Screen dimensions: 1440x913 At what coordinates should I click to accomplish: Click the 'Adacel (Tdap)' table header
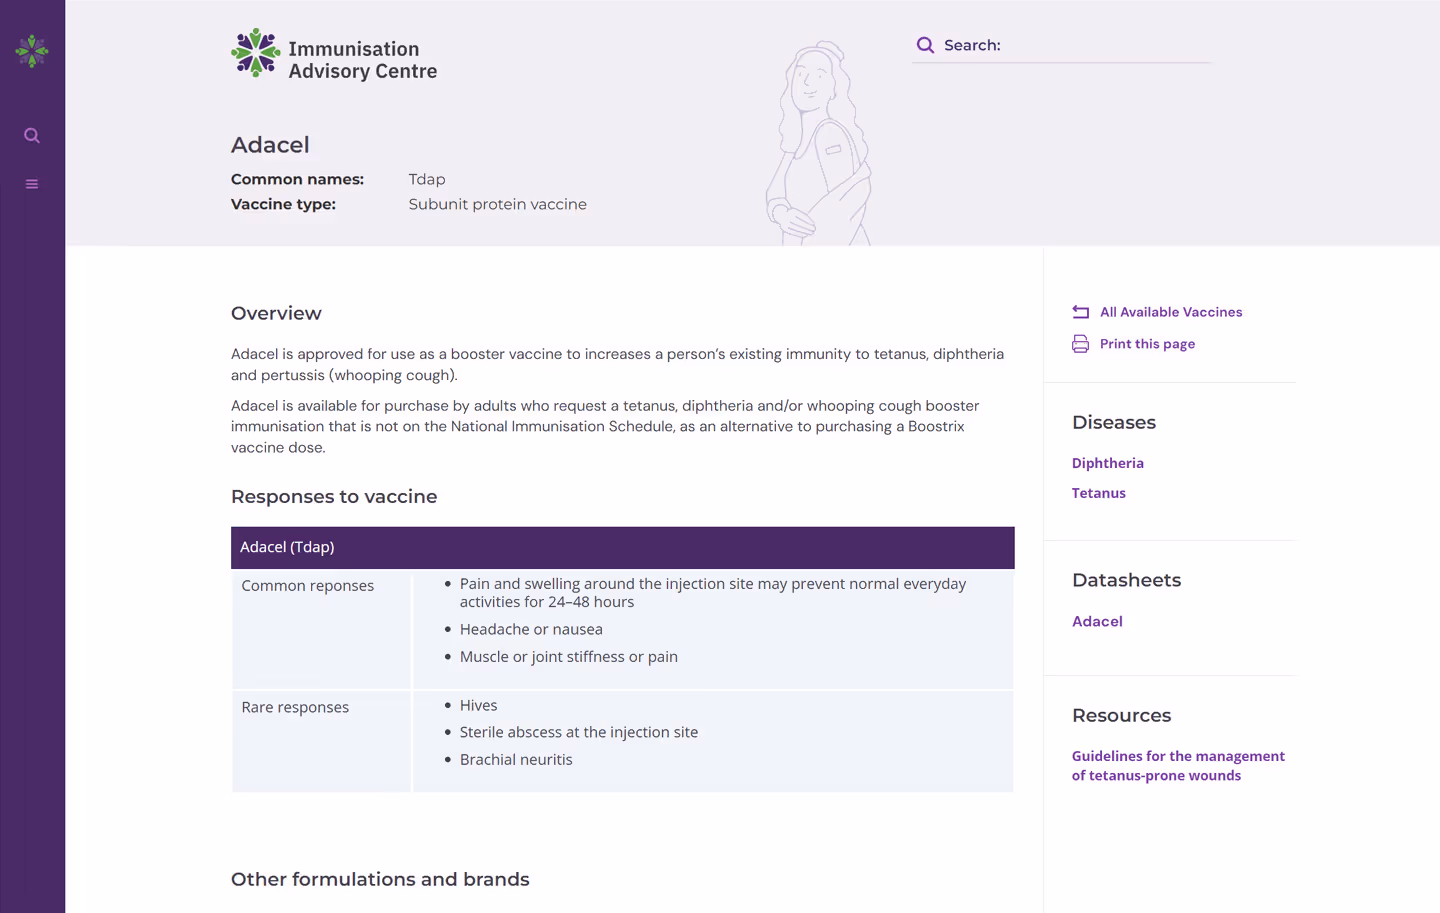click(x=622, y=547)
